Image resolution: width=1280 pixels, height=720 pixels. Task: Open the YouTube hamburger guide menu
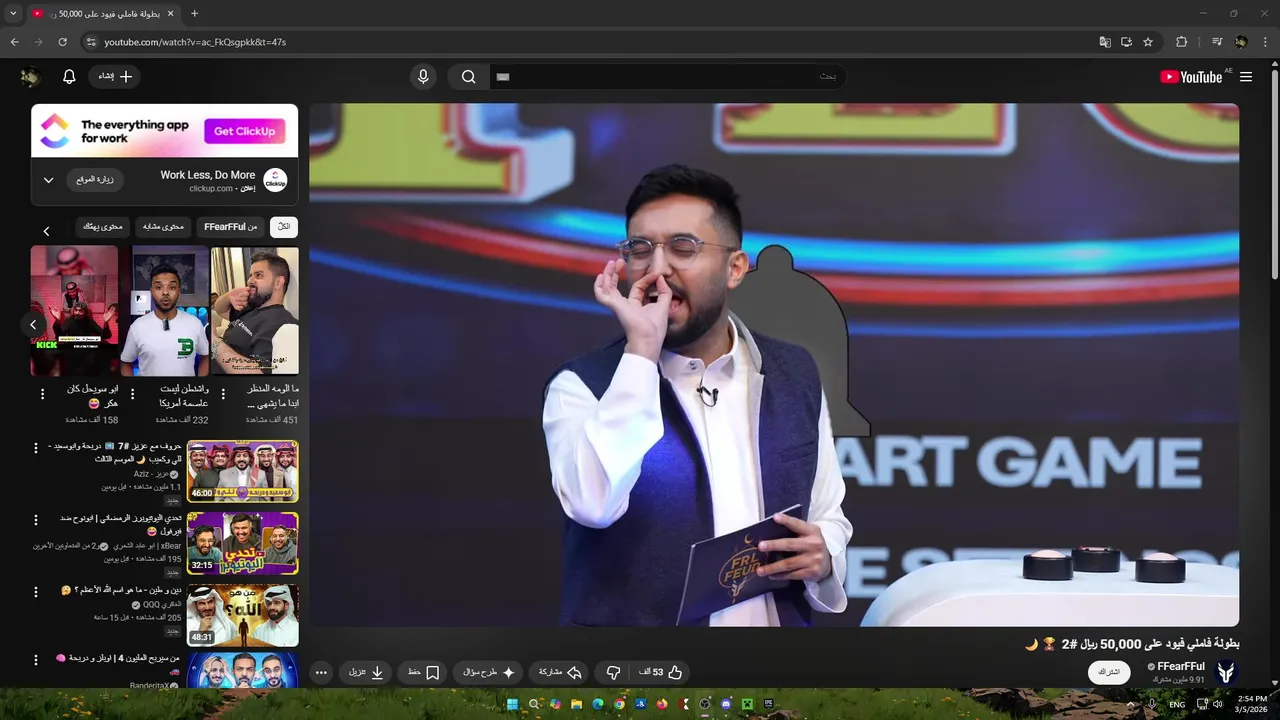coord(1246,77)
